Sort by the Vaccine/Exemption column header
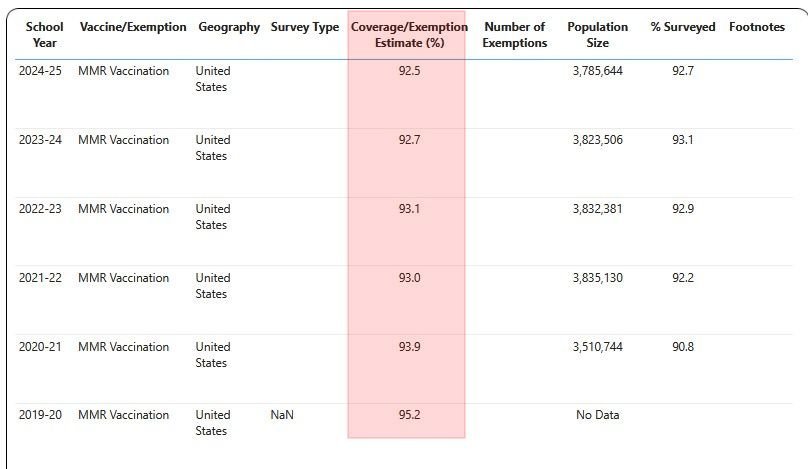This screenshot has width=808, height=469. tap(133, 27)
